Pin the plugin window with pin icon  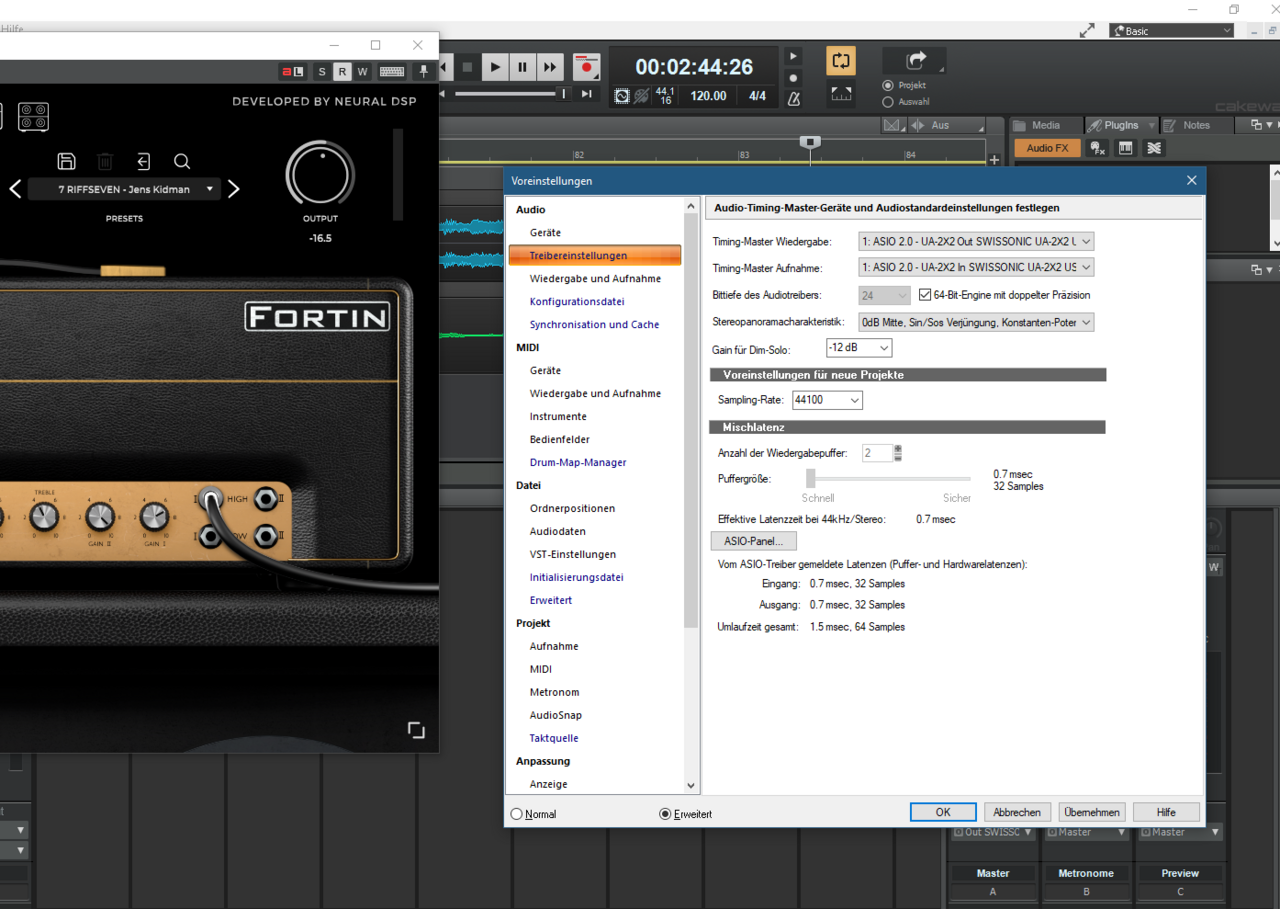click(x=423, y=71)
